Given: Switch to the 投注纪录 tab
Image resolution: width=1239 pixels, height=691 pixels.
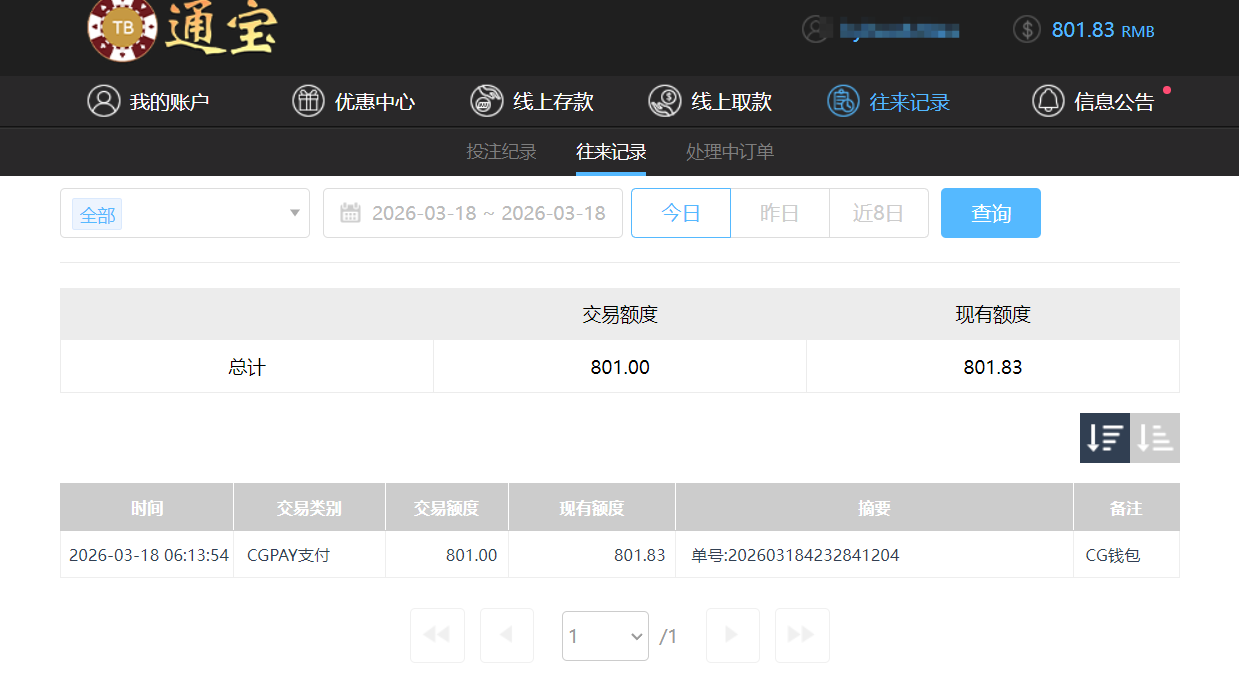Looking at the screenshot, I should point(502,152).
